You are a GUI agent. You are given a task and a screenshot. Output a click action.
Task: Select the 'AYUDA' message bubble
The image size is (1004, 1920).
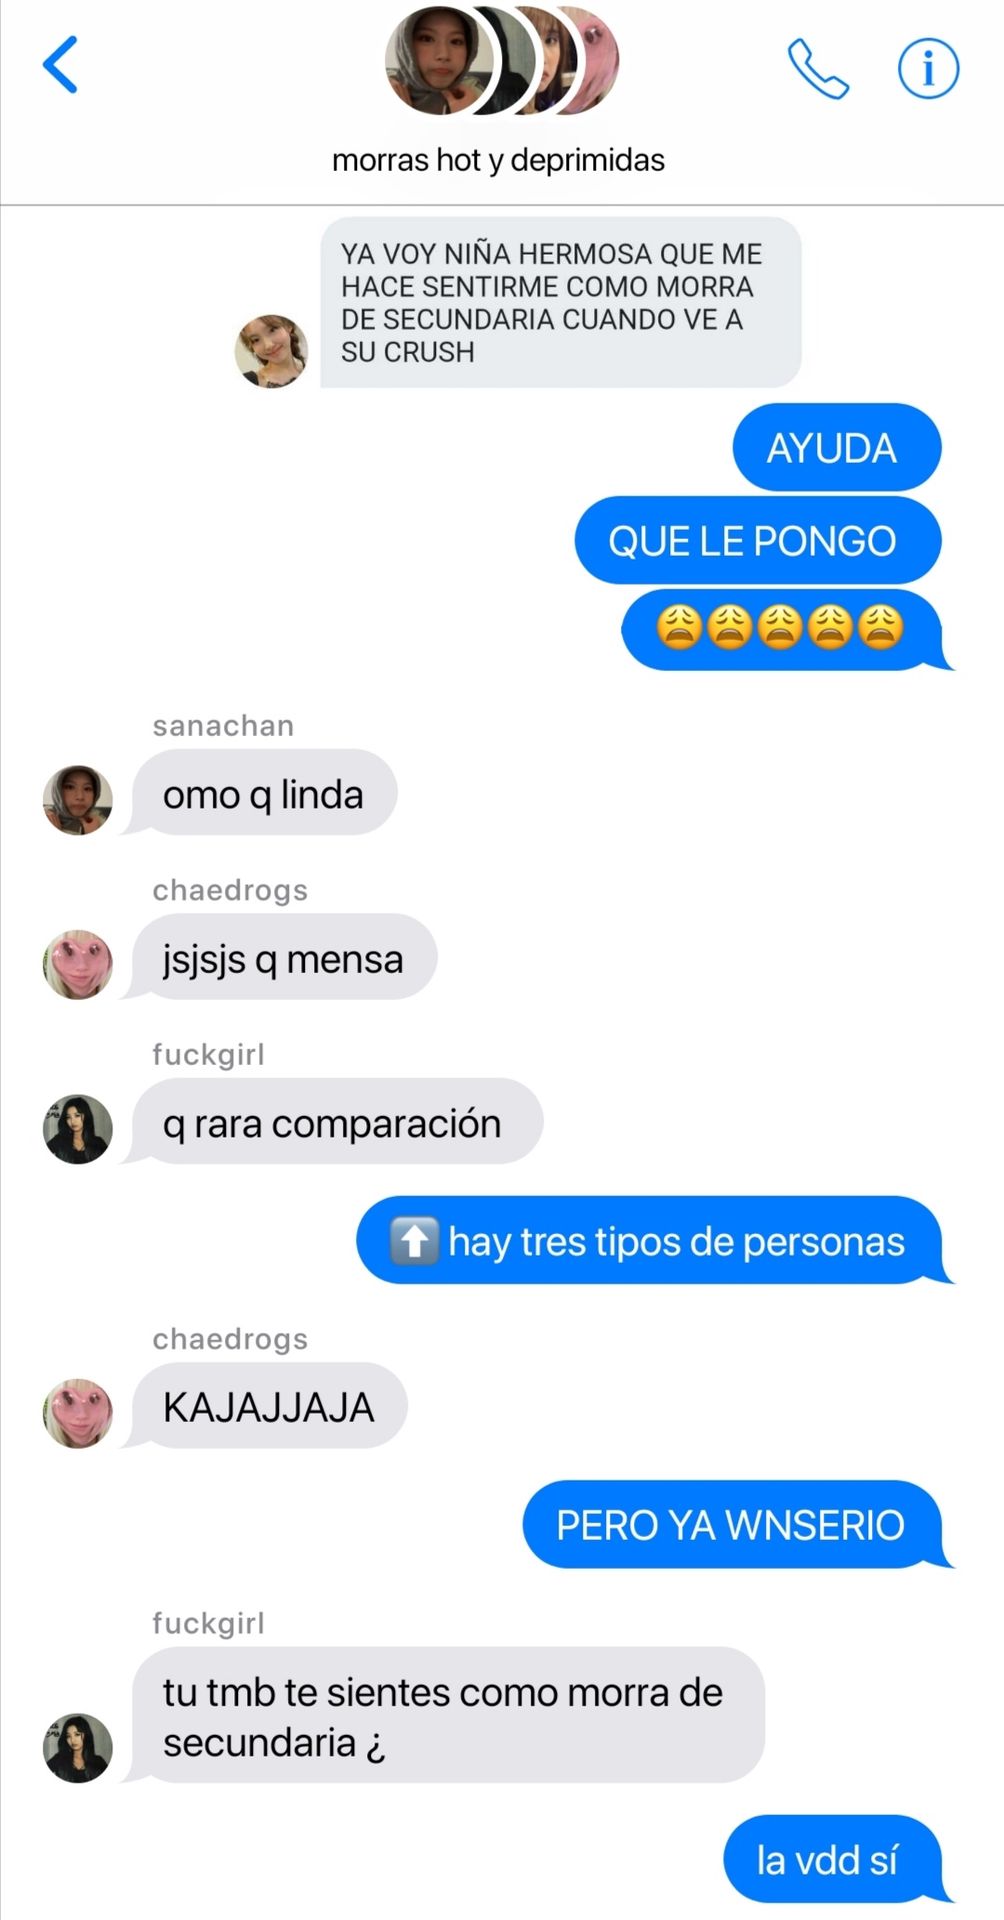837,447
